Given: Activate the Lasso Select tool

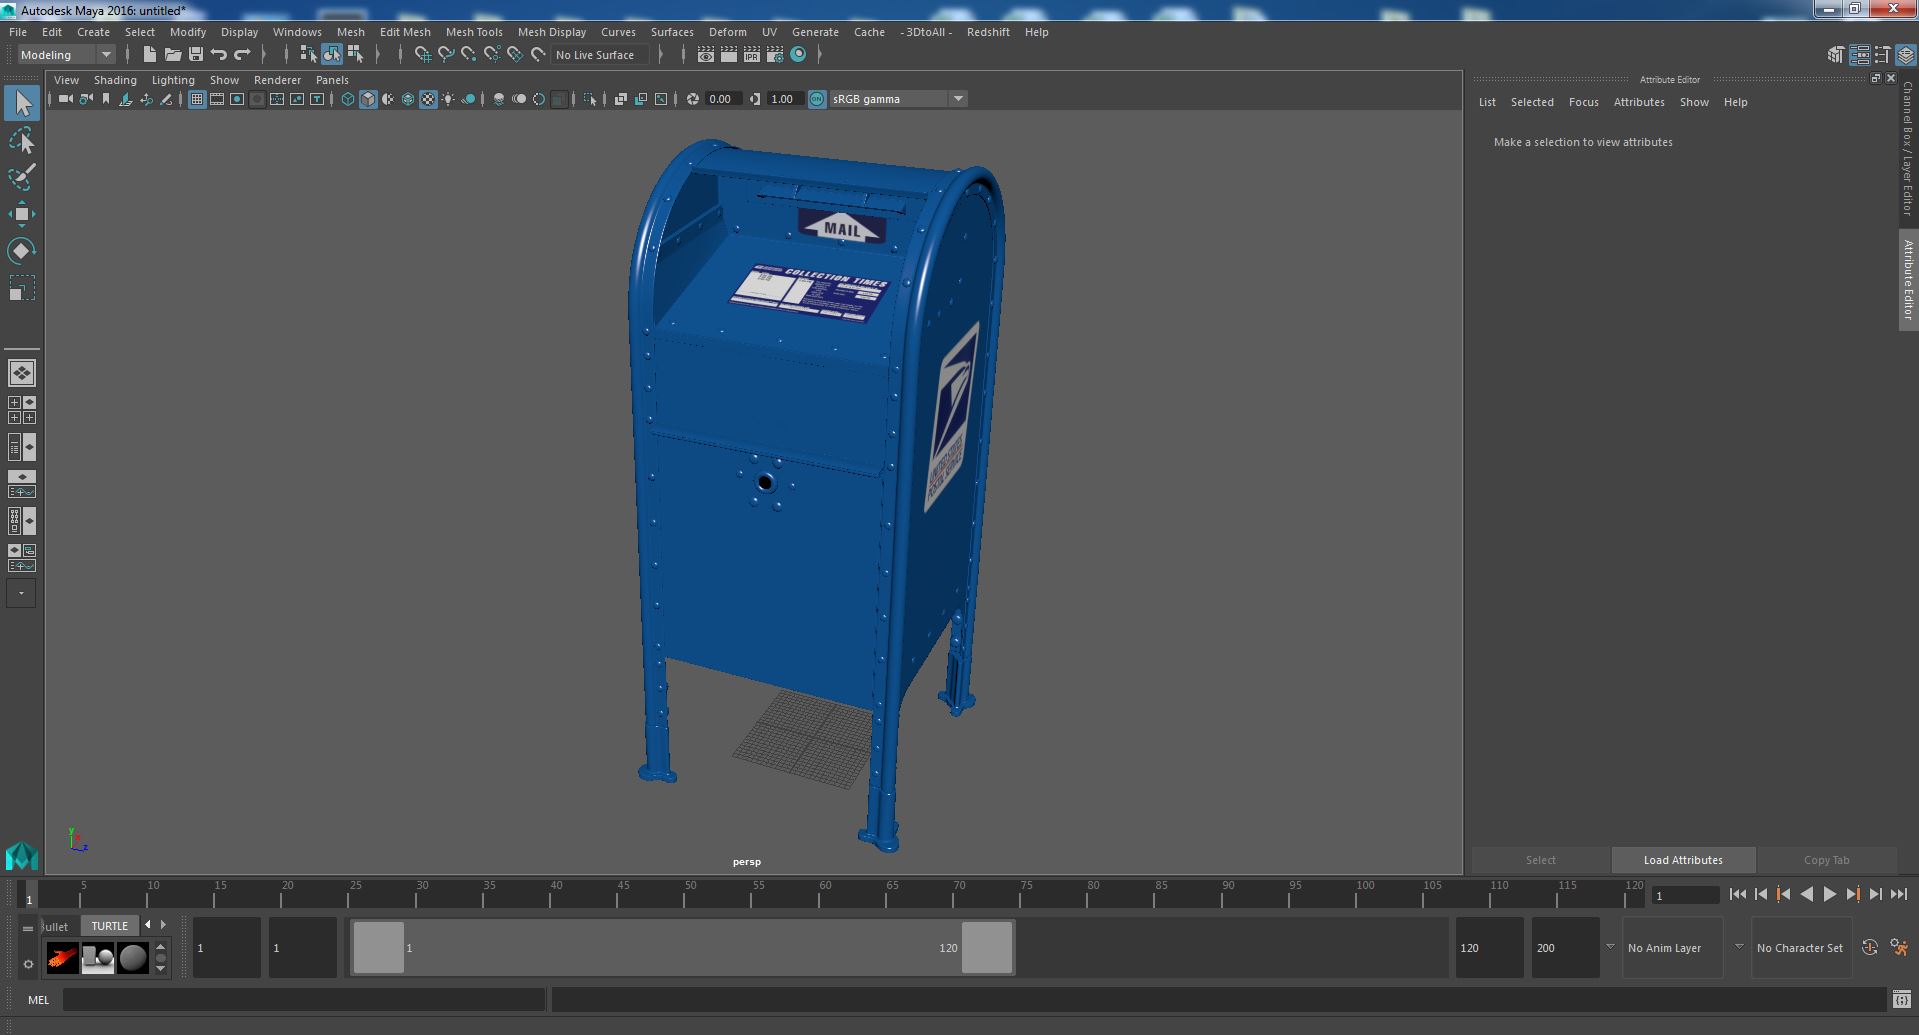Looking at the screenshot, I should [x=22, y=141].
